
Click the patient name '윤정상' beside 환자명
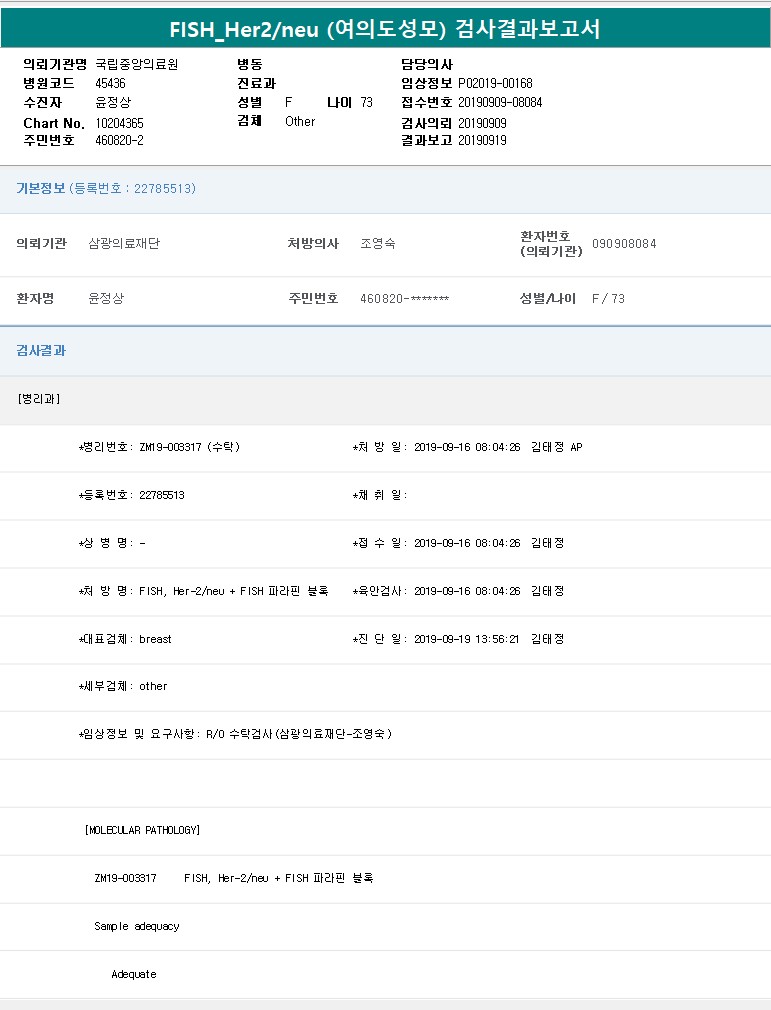click(106, 298)
